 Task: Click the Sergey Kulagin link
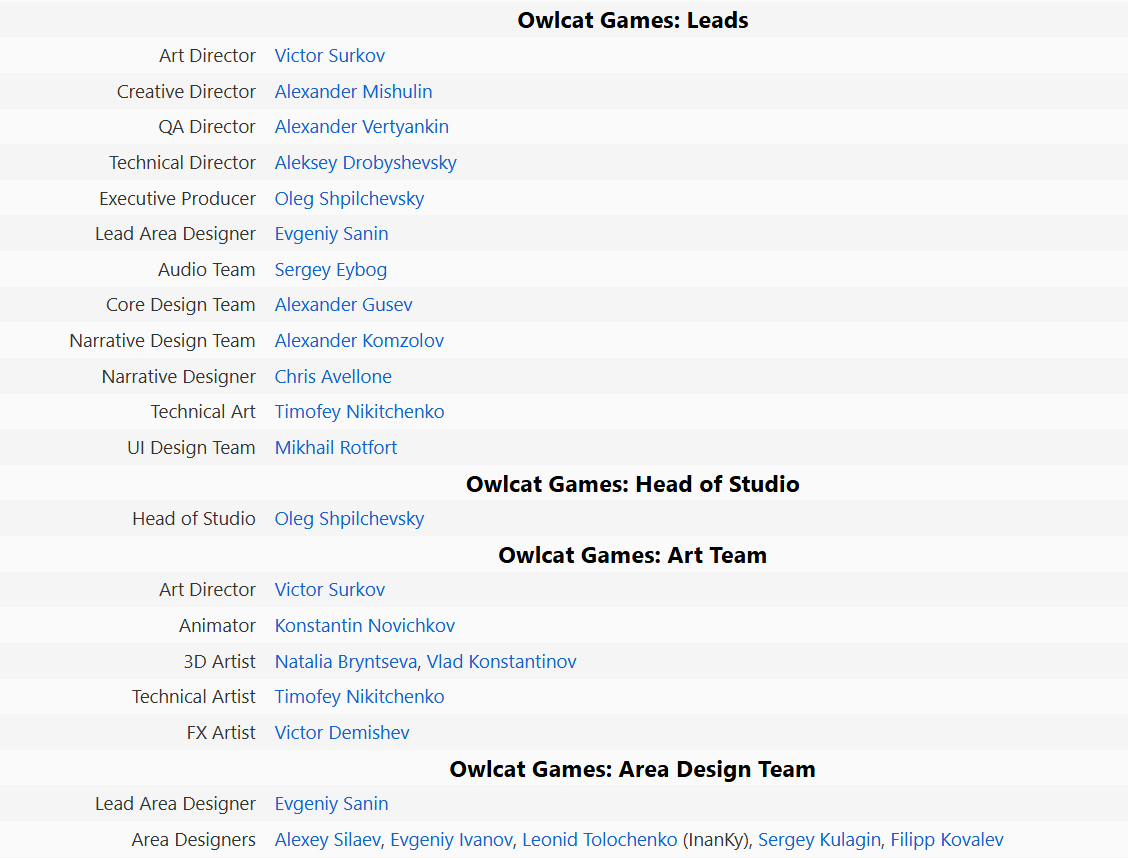click(819, 840)
